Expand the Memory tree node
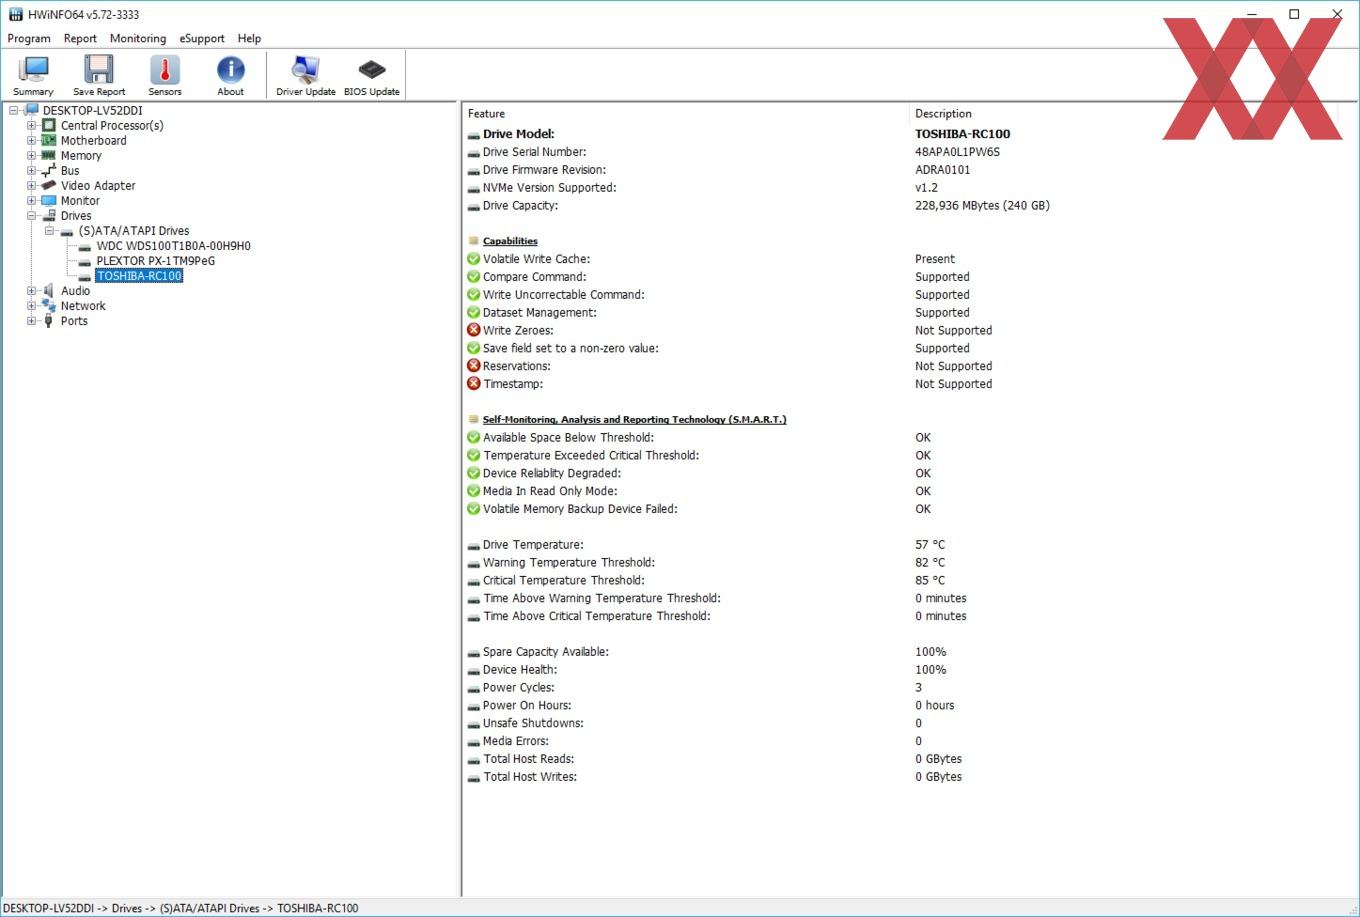 pyautogui.click(x=31, y=156)
